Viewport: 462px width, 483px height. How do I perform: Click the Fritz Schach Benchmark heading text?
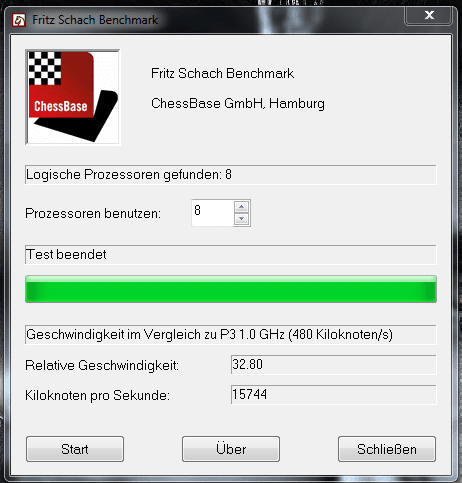(222, 73)
